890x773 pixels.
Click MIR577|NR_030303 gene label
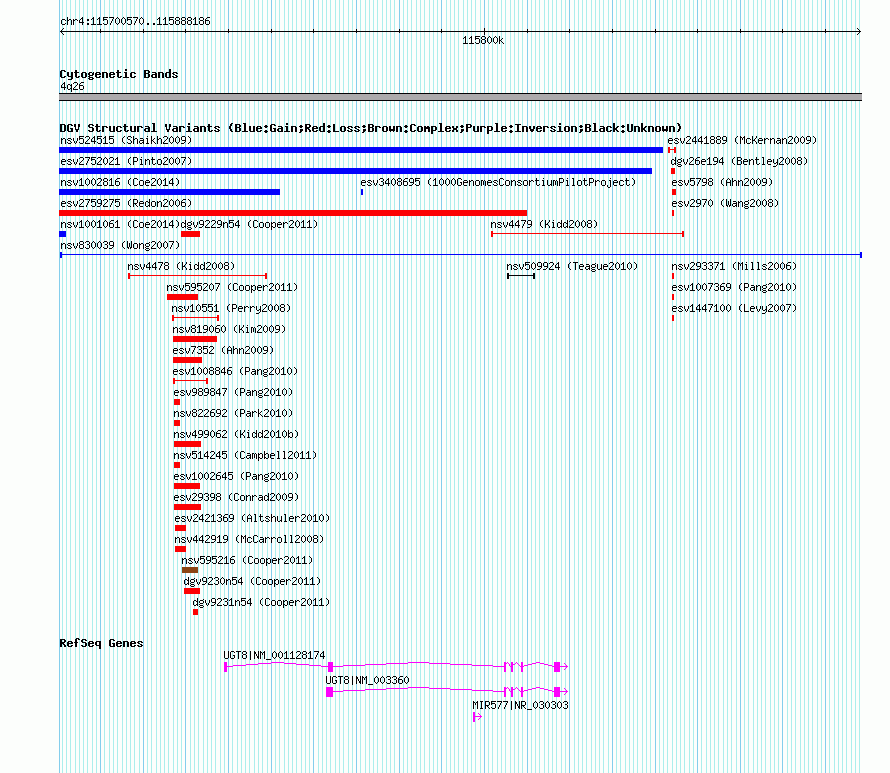pyautogui.click(x=520, y=705)
